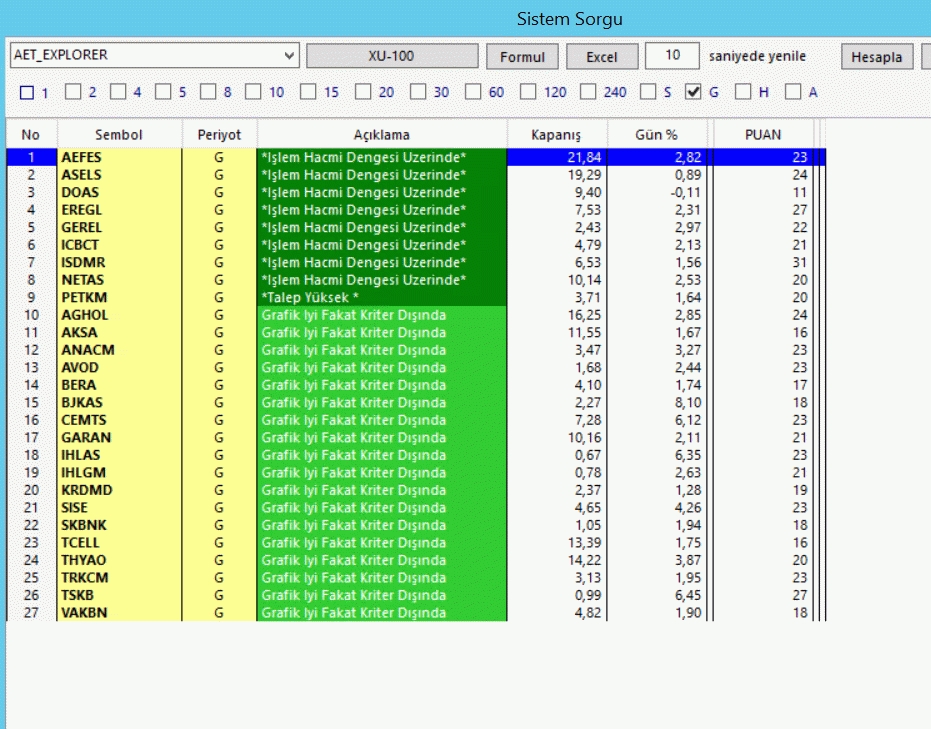Select the THYAO symbol cell
931x729 pixels.
click(119, 560)
